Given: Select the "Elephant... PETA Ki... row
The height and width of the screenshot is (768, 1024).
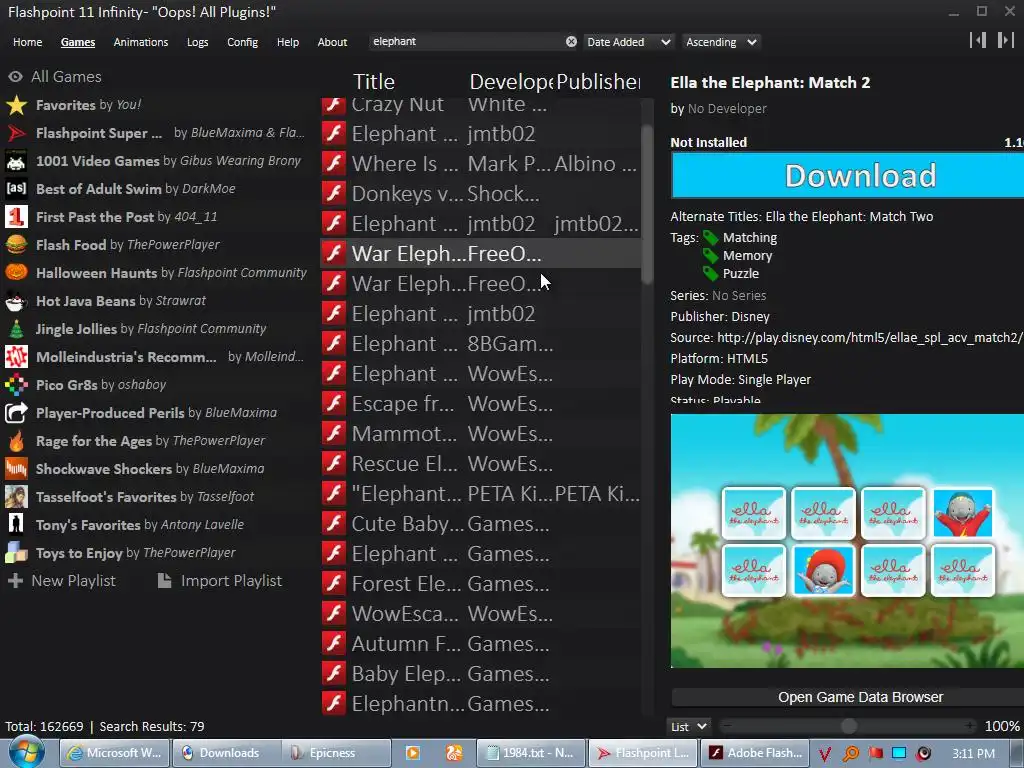Looking at the screenshot, I should tap(480, 494).
